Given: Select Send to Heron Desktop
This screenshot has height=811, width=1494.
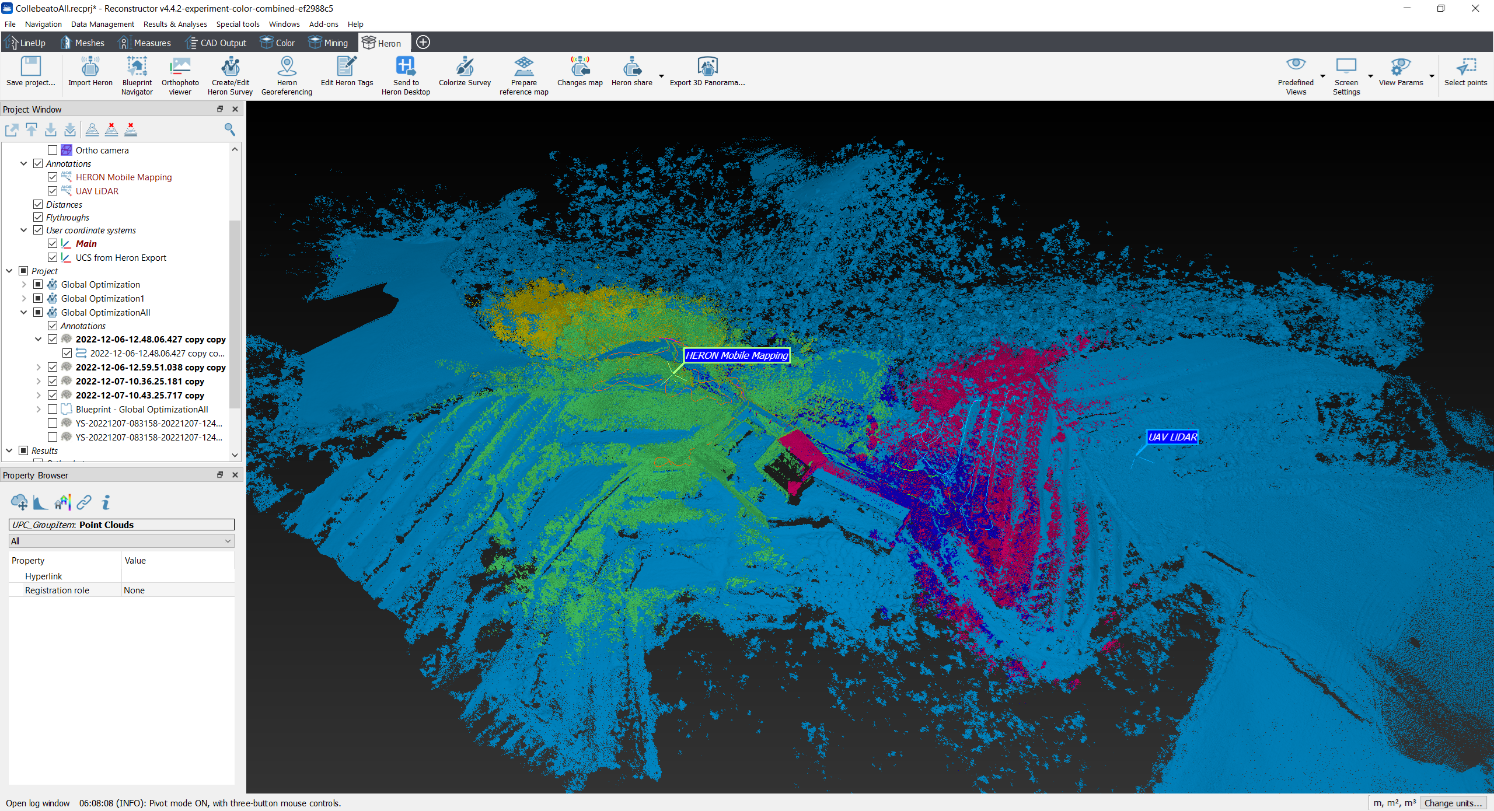Looking at the screenshot, I should [x=405, y=76].
